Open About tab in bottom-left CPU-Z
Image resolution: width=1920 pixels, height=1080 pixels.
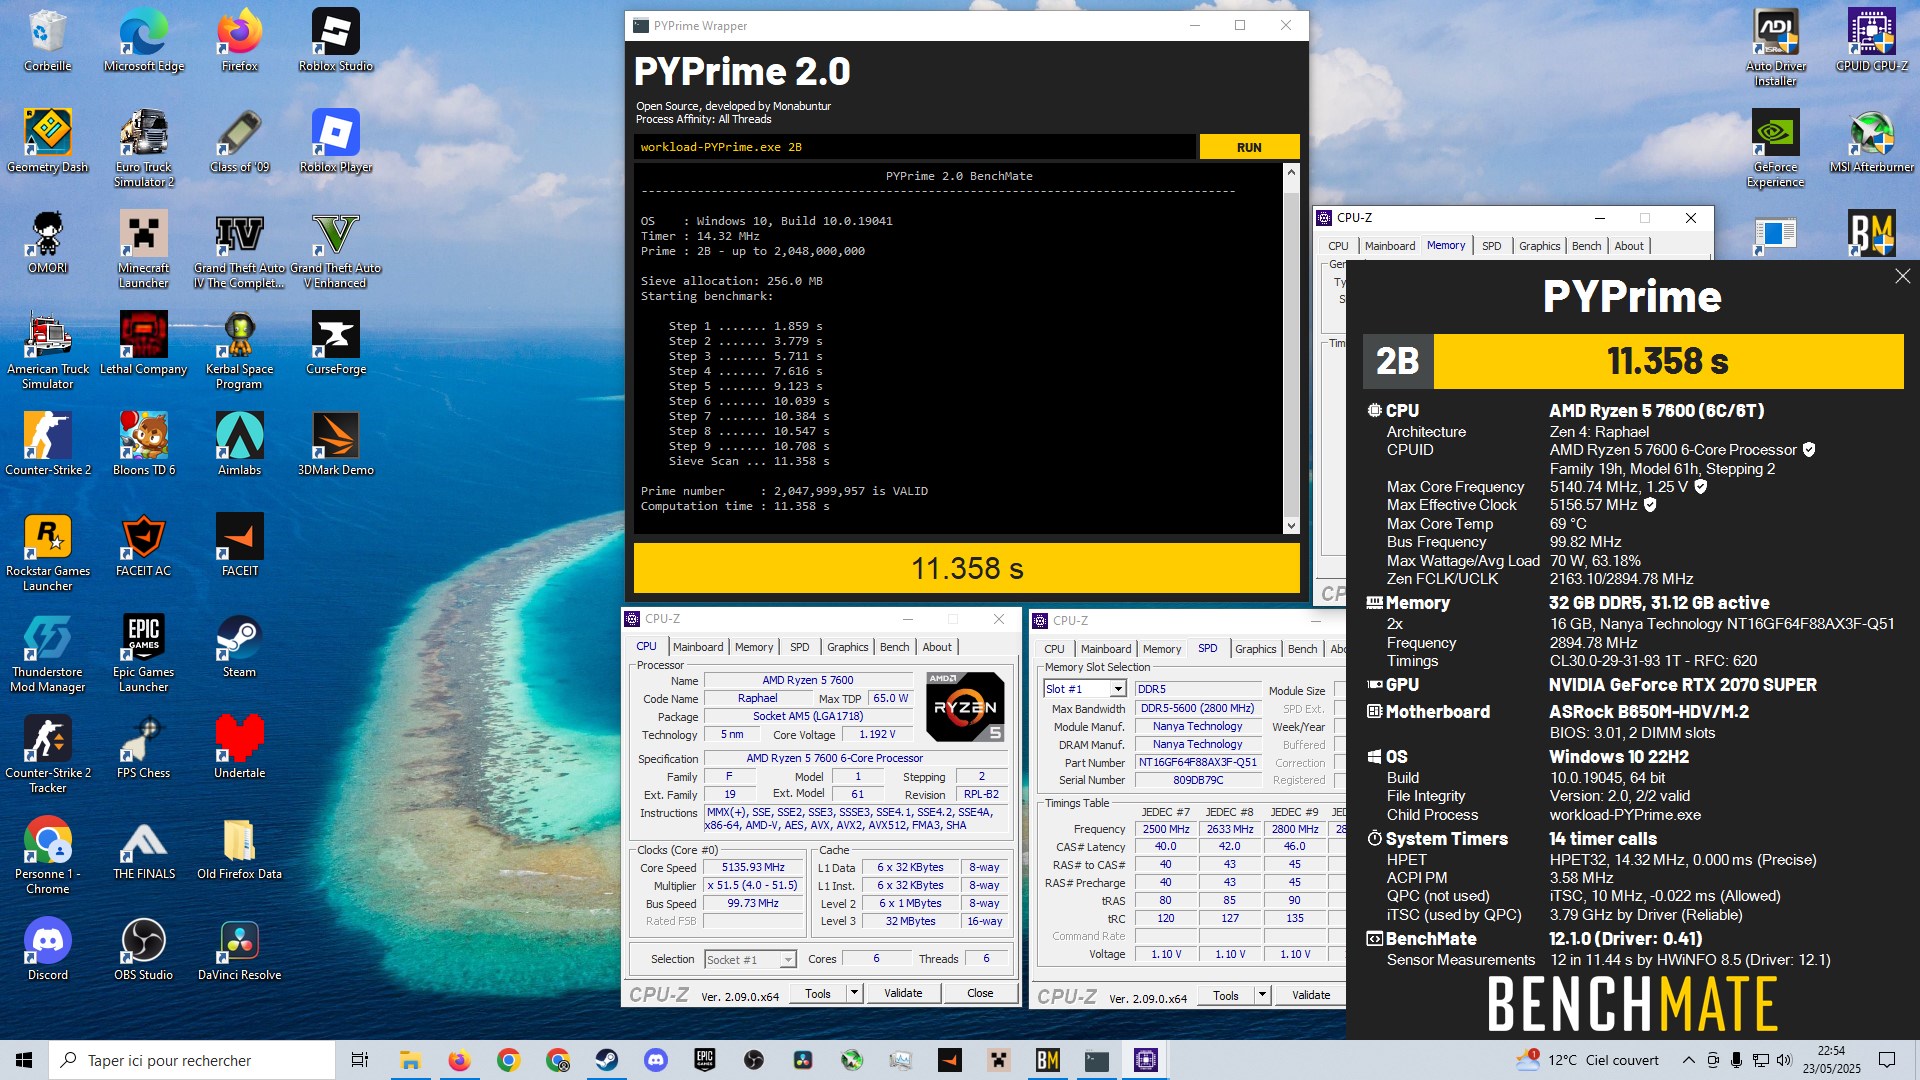tap(937, 647)
